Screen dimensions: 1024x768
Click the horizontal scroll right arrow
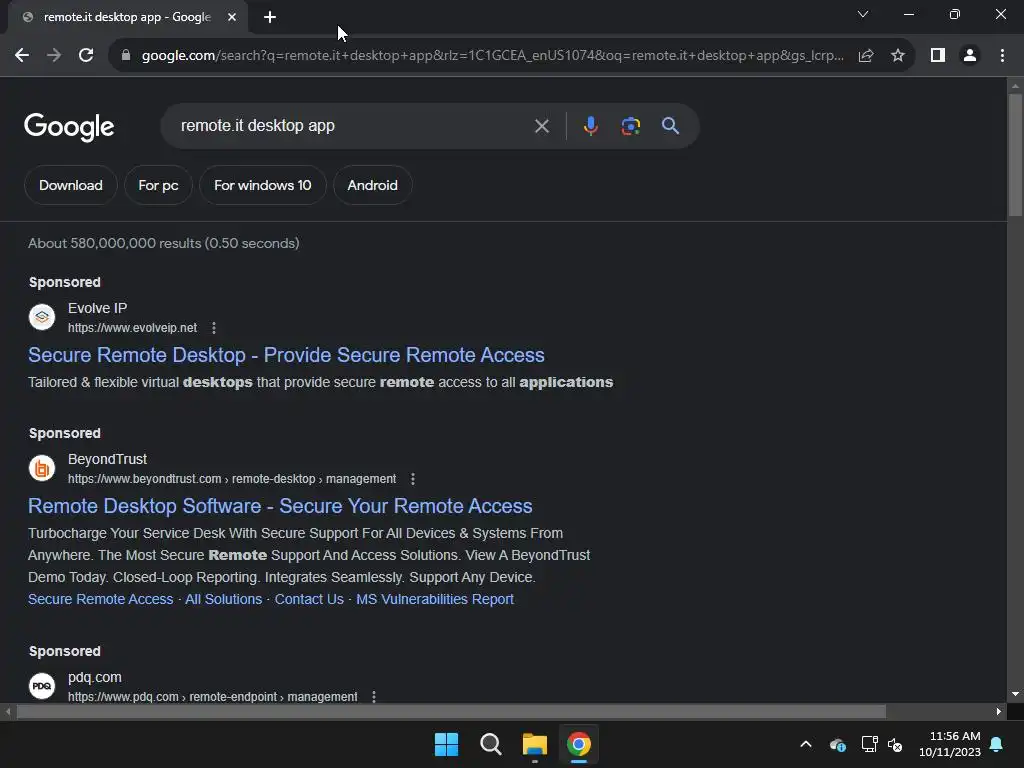[x=999, y=711]
